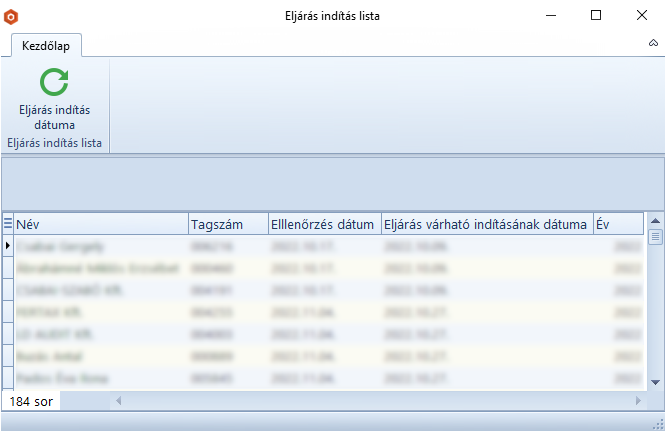The width and height of the screenshot is (666, 432).
Task: Close the Eljárás indítás lista window
Action: 641,16
